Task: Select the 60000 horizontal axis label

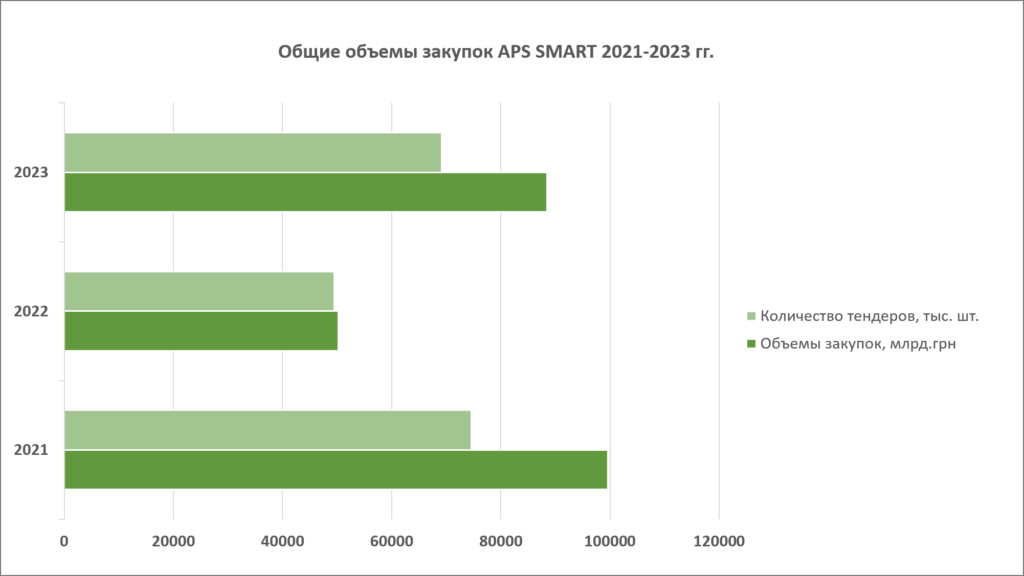Action: pyautogui.click(x=391, y=542)
